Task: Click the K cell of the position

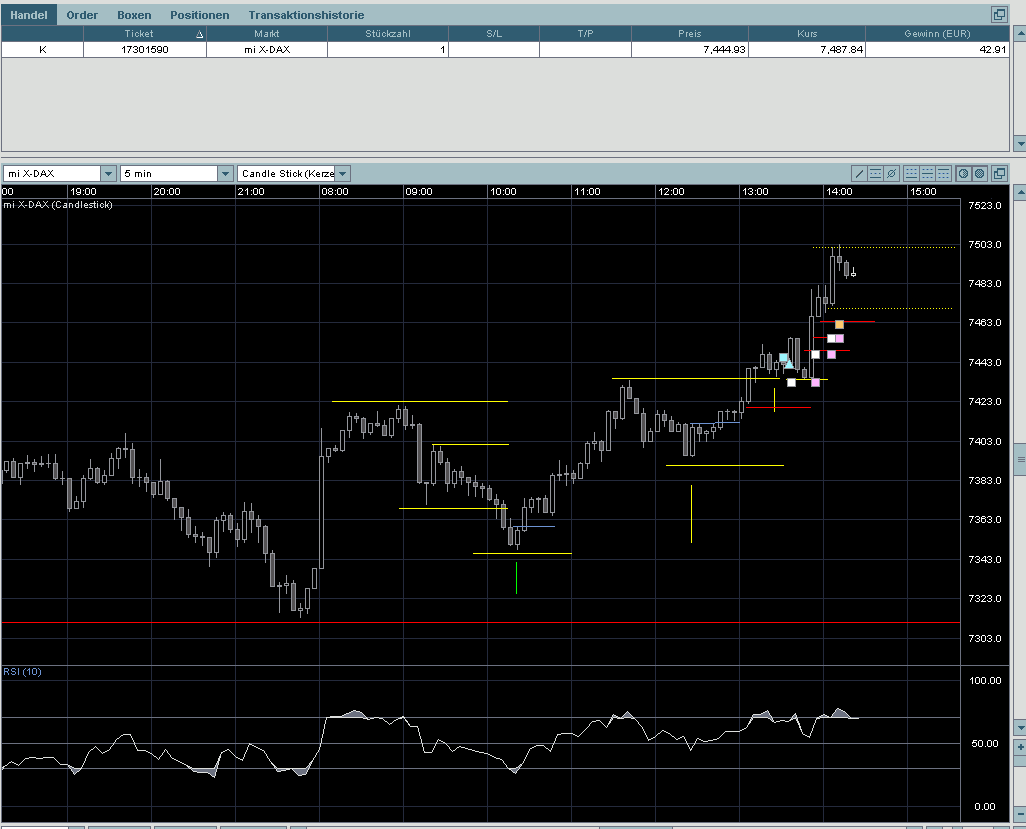Action: tap(43, 49)
